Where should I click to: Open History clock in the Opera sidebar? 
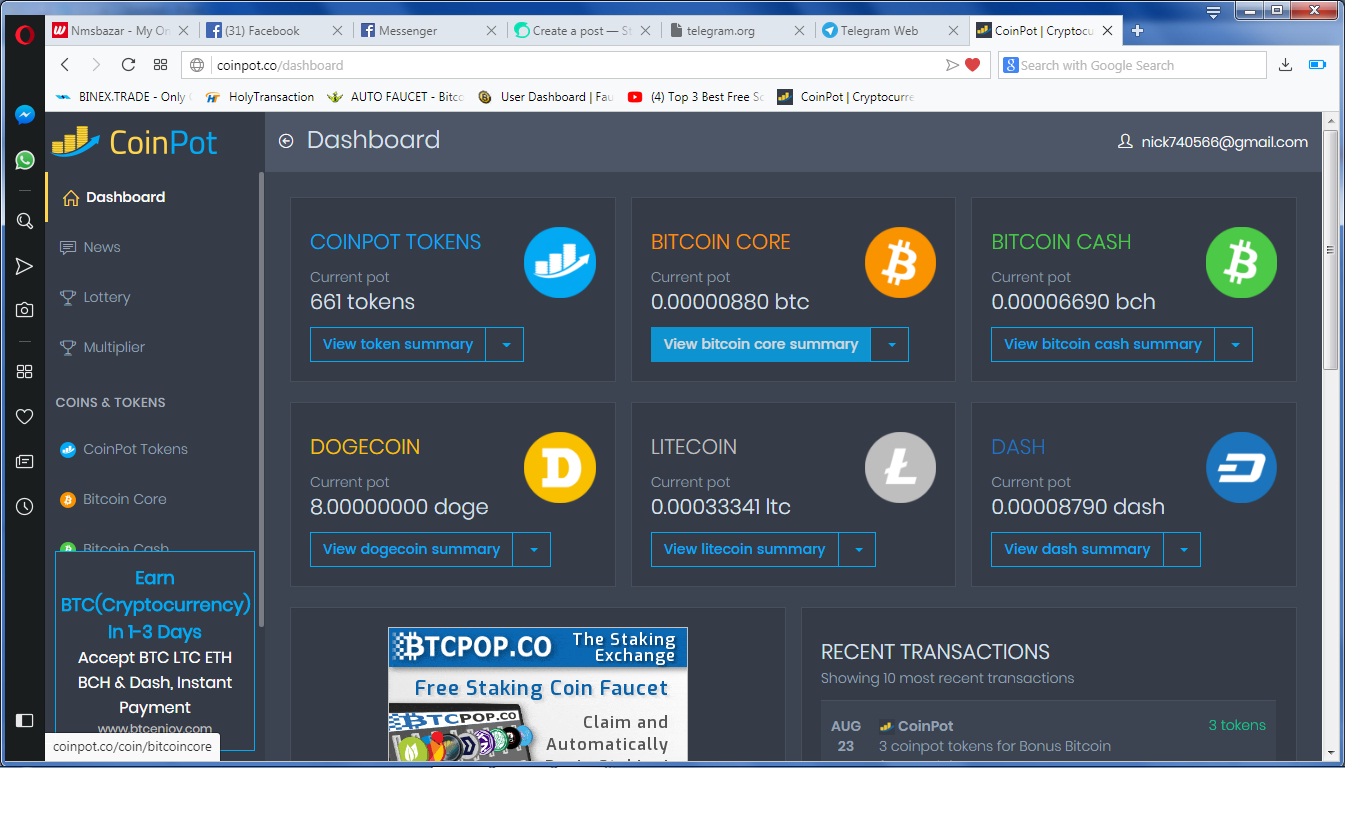coord(25,507)
